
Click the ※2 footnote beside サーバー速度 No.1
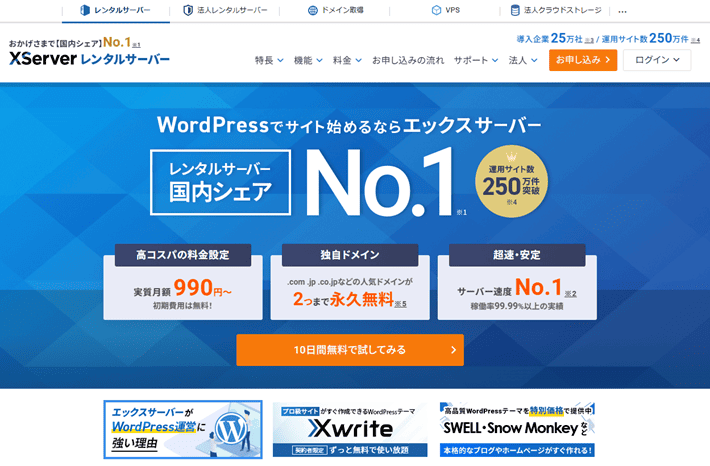click(571, 294)
